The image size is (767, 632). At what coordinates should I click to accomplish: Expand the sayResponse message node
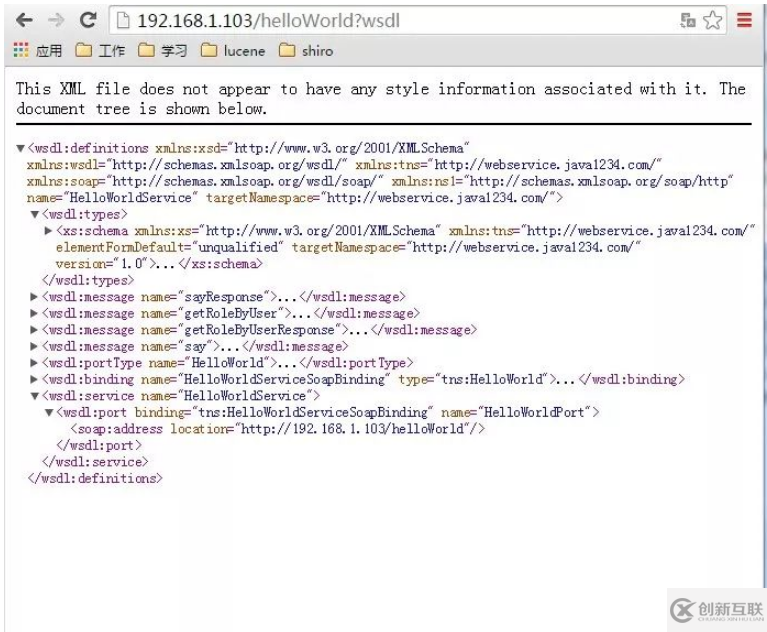pos(34,296)
